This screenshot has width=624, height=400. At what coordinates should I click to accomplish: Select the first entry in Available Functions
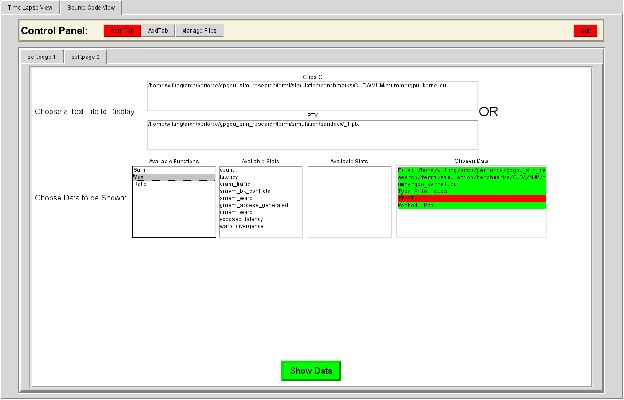coord(140,171)
